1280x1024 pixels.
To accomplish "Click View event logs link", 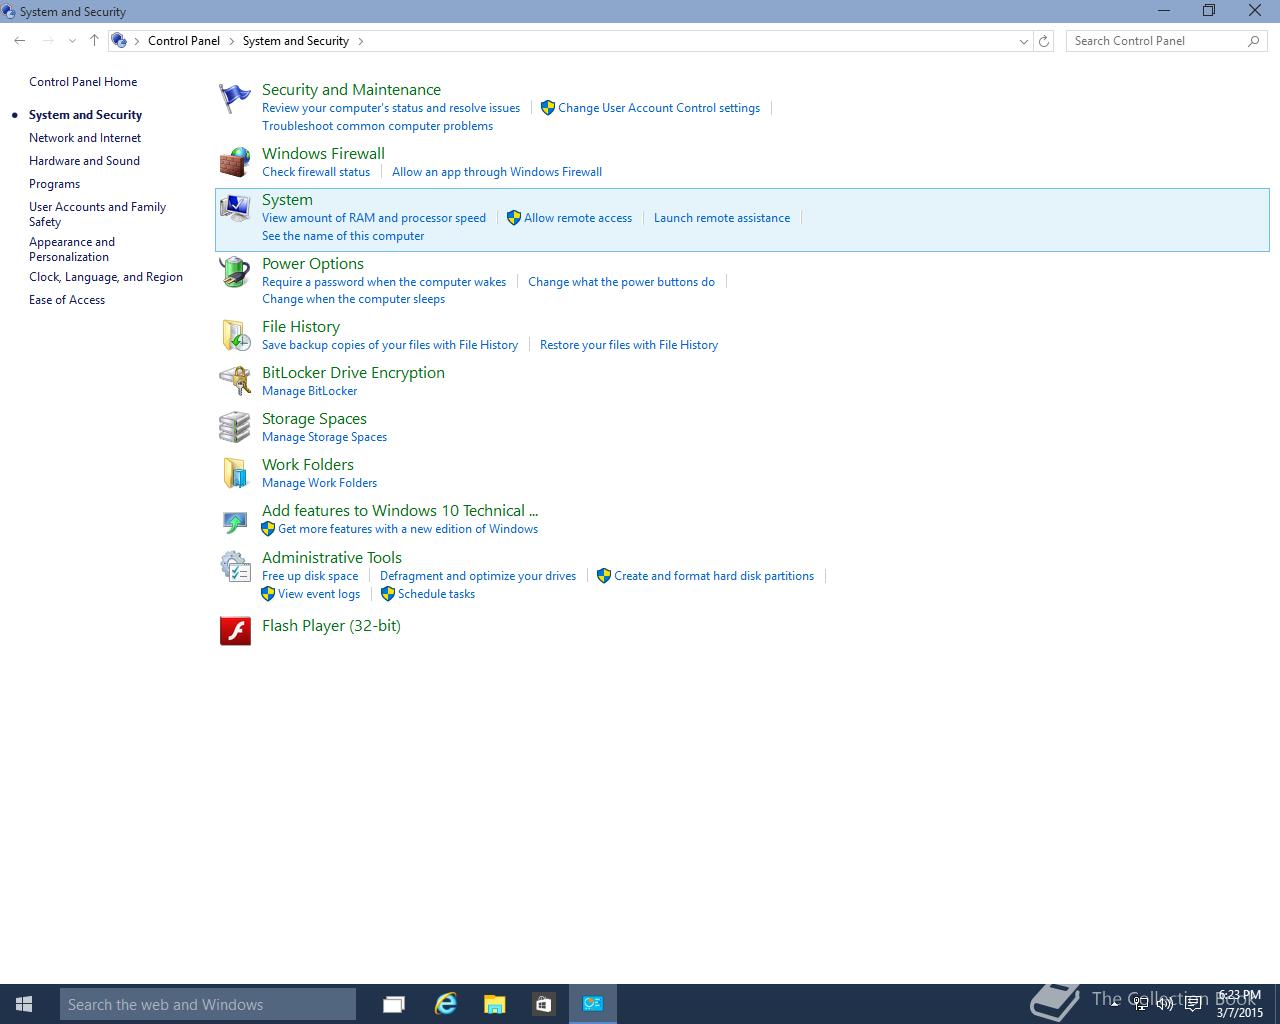I will [319, 594].
